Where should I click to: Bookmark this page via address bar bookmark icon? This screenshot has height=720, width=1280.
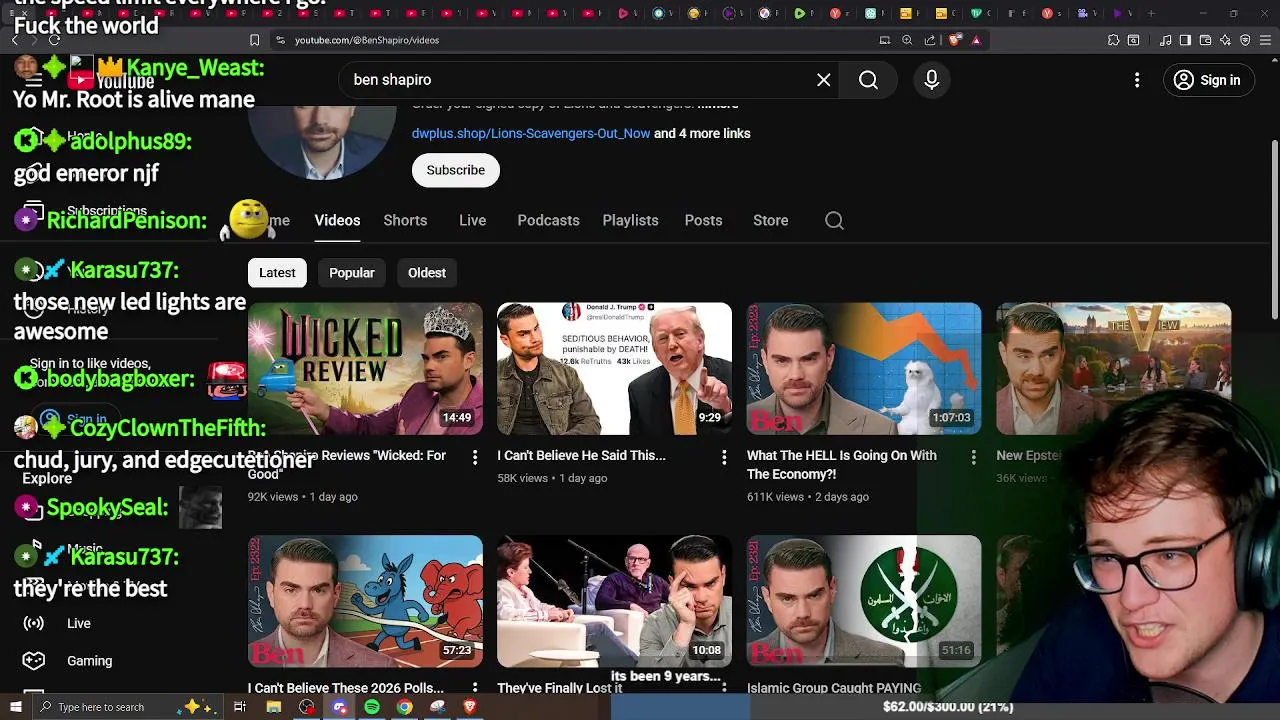coord(254,40)
